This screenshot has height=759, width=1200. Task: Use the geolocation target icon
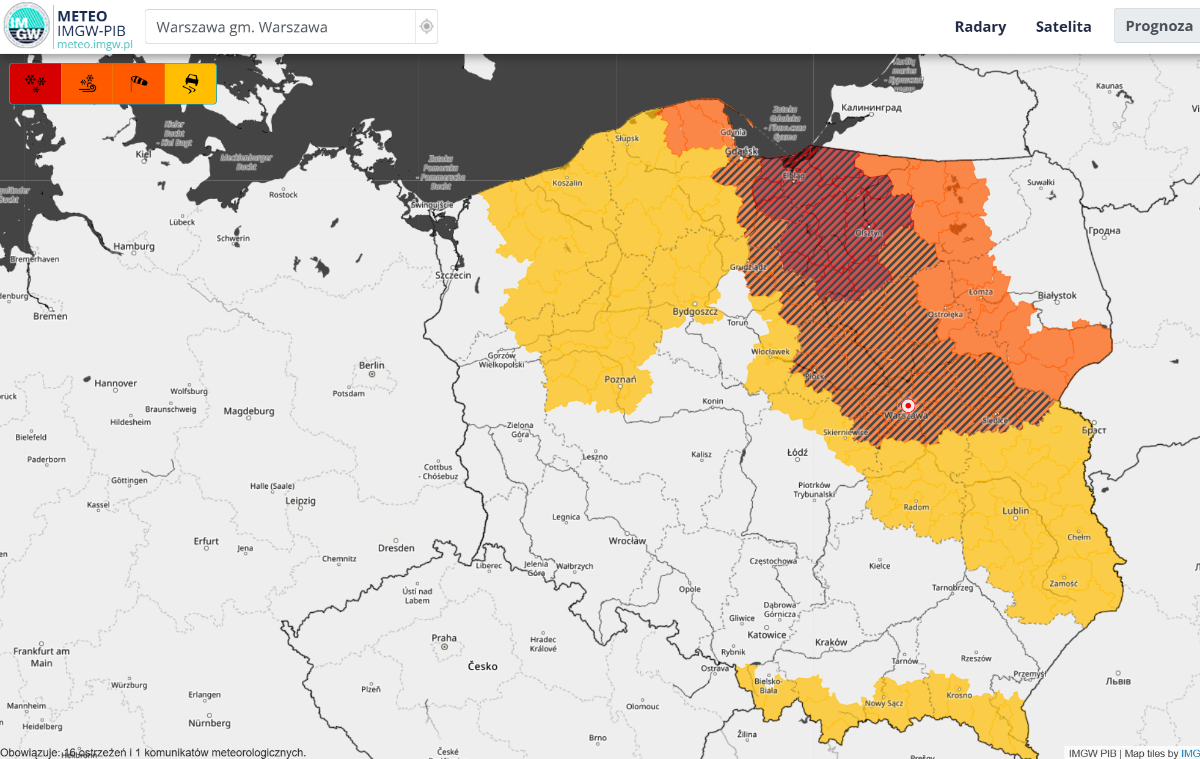426,27
